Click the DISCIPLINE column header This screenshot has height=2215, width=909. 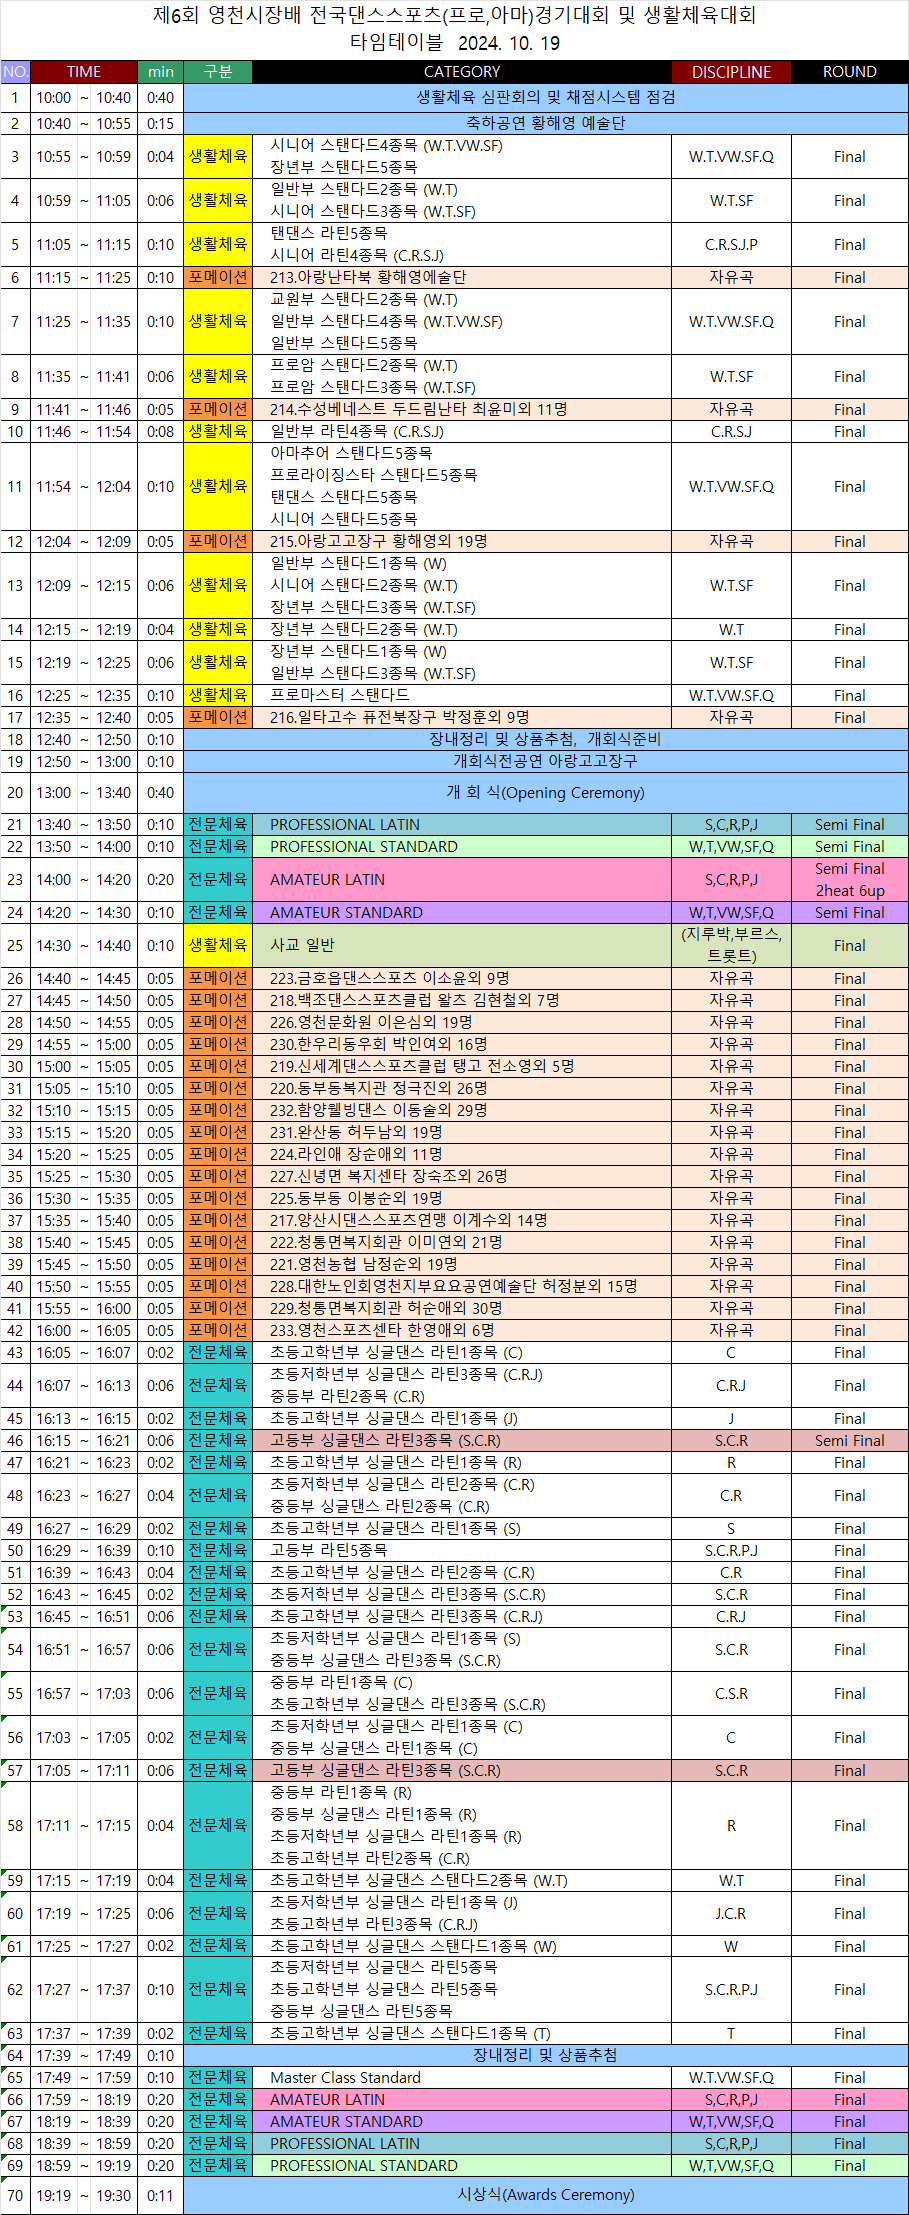point(731,72)
